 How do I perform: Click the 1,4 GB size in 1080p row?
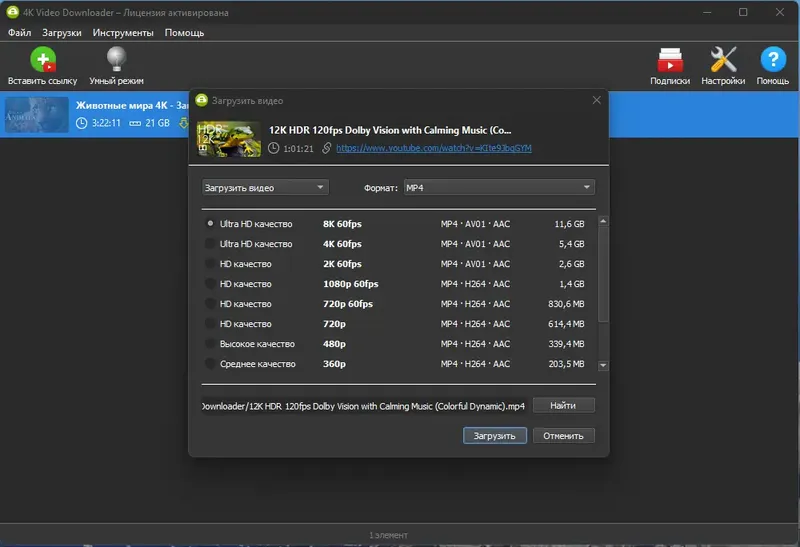click(x=571, y=283)
